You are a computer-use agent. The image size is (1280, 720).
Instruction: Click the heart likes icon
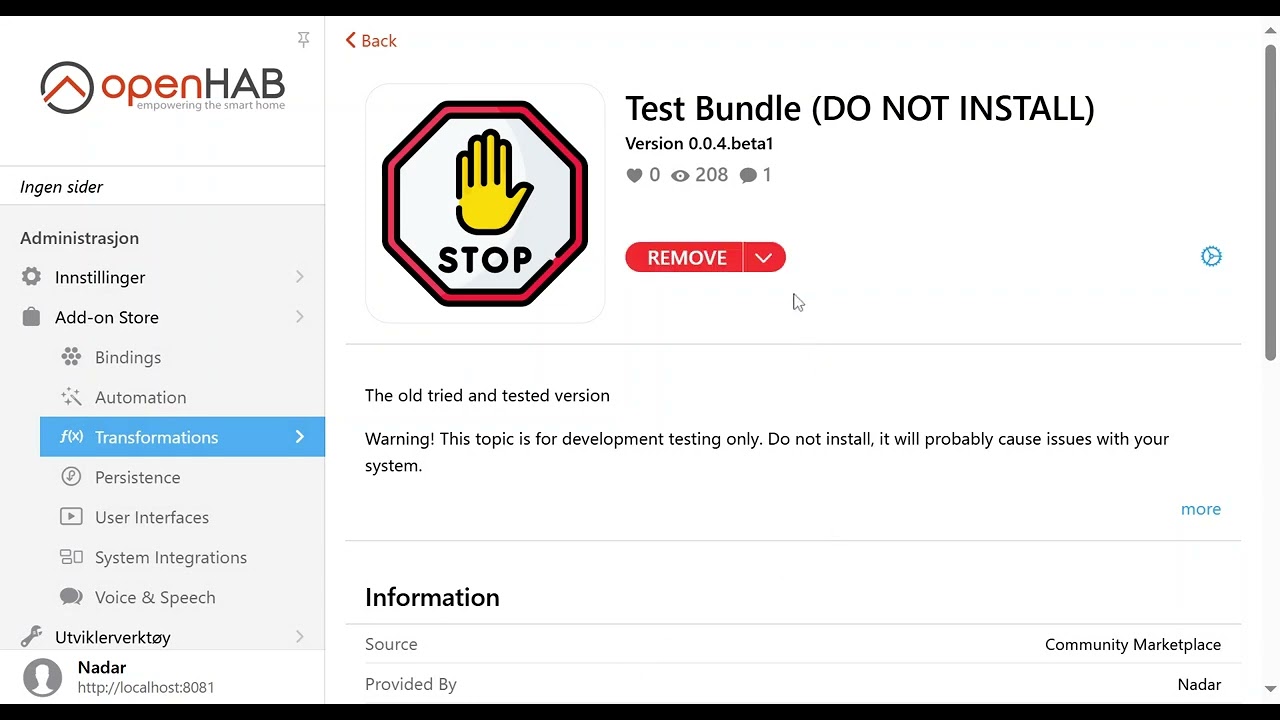634,176
